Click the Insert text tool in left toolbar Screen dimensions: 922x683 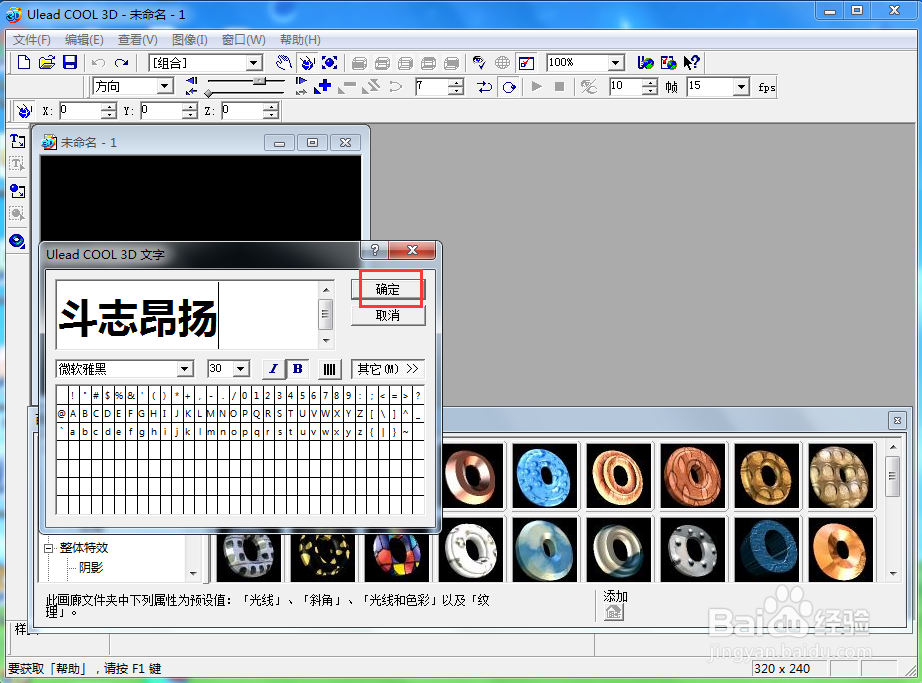click(18, 141)
